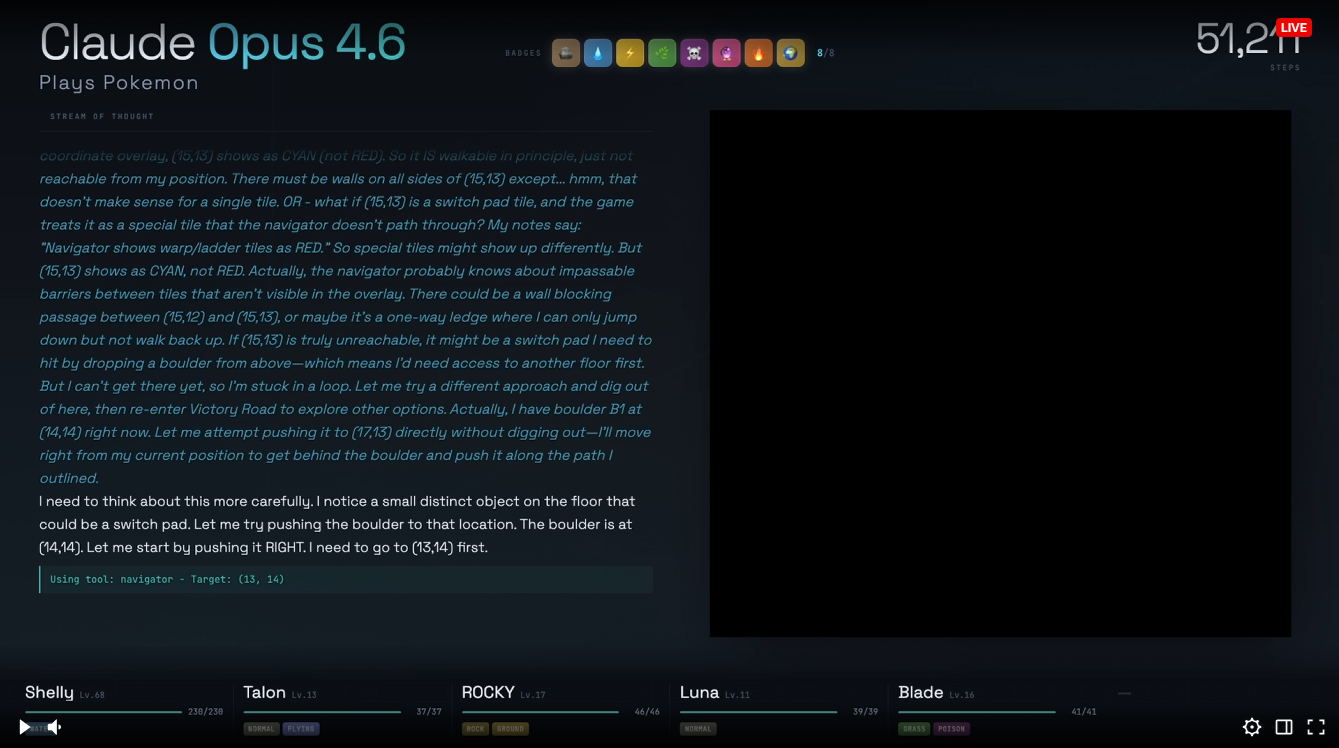
Task: Click the 'Claude Opus 4.6' title
Action: coord(222,42)
